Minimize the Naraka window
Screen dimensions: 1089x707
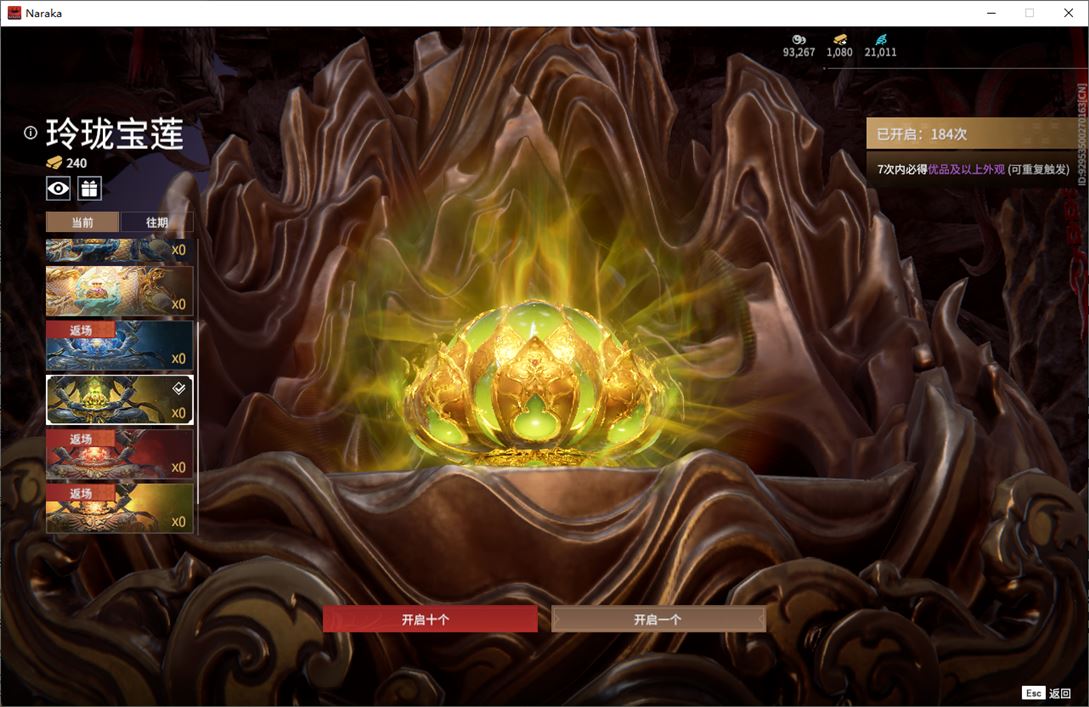[991, 13]
